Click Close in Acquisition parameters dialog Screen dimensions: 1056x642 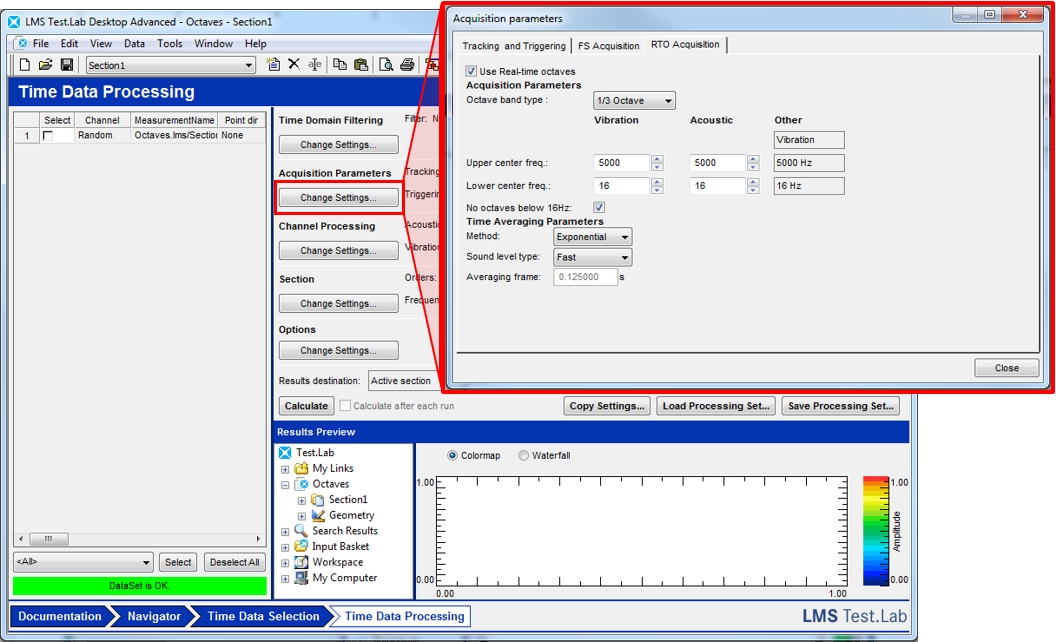(x=1007, y=368)
